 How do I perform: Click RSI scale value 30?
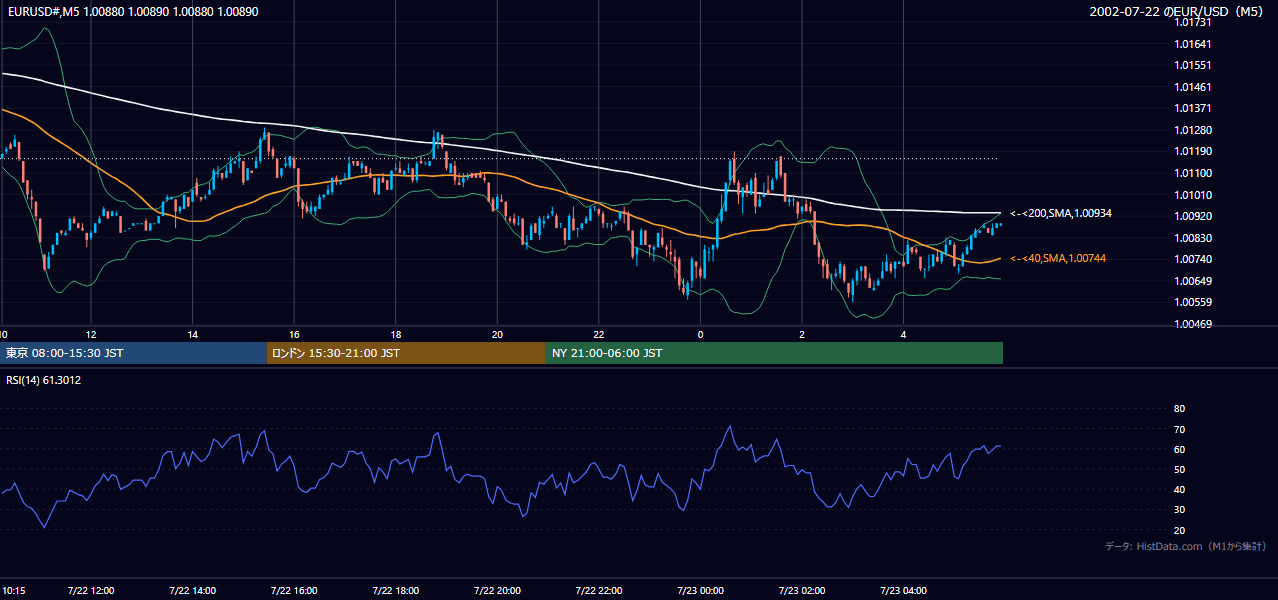[1179, 510]
